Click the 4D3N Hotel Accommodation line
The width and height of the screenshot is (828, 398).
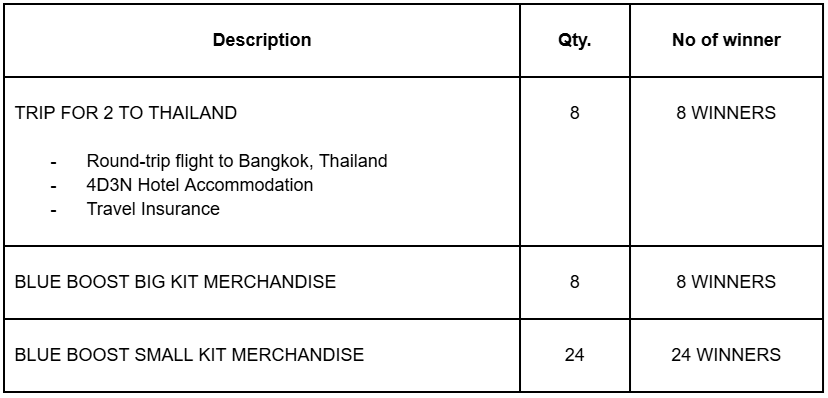200,185
